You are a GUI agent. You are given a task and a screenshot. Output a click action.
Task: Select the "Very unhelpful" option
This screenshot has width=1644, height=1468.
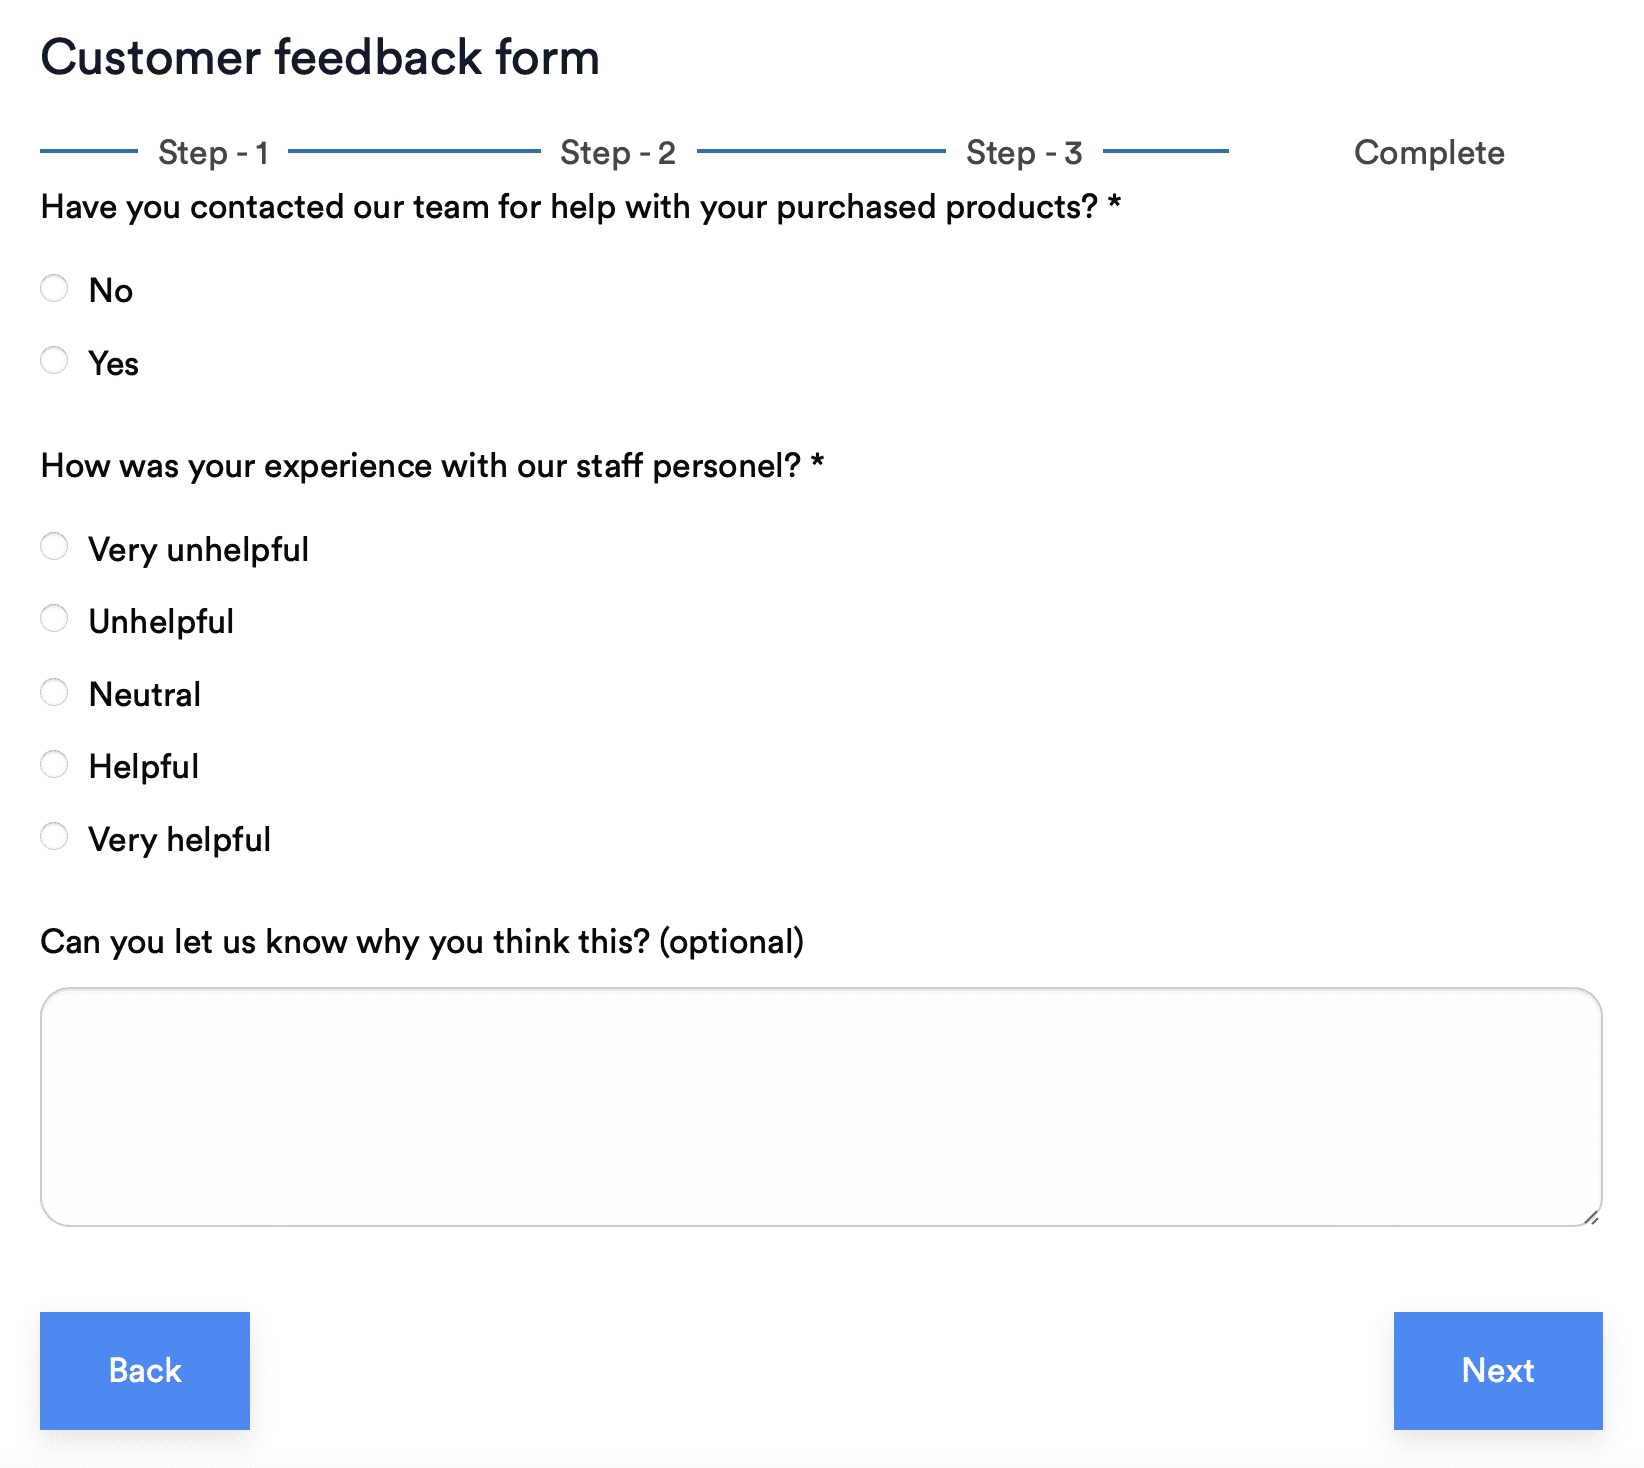[54, 547]
